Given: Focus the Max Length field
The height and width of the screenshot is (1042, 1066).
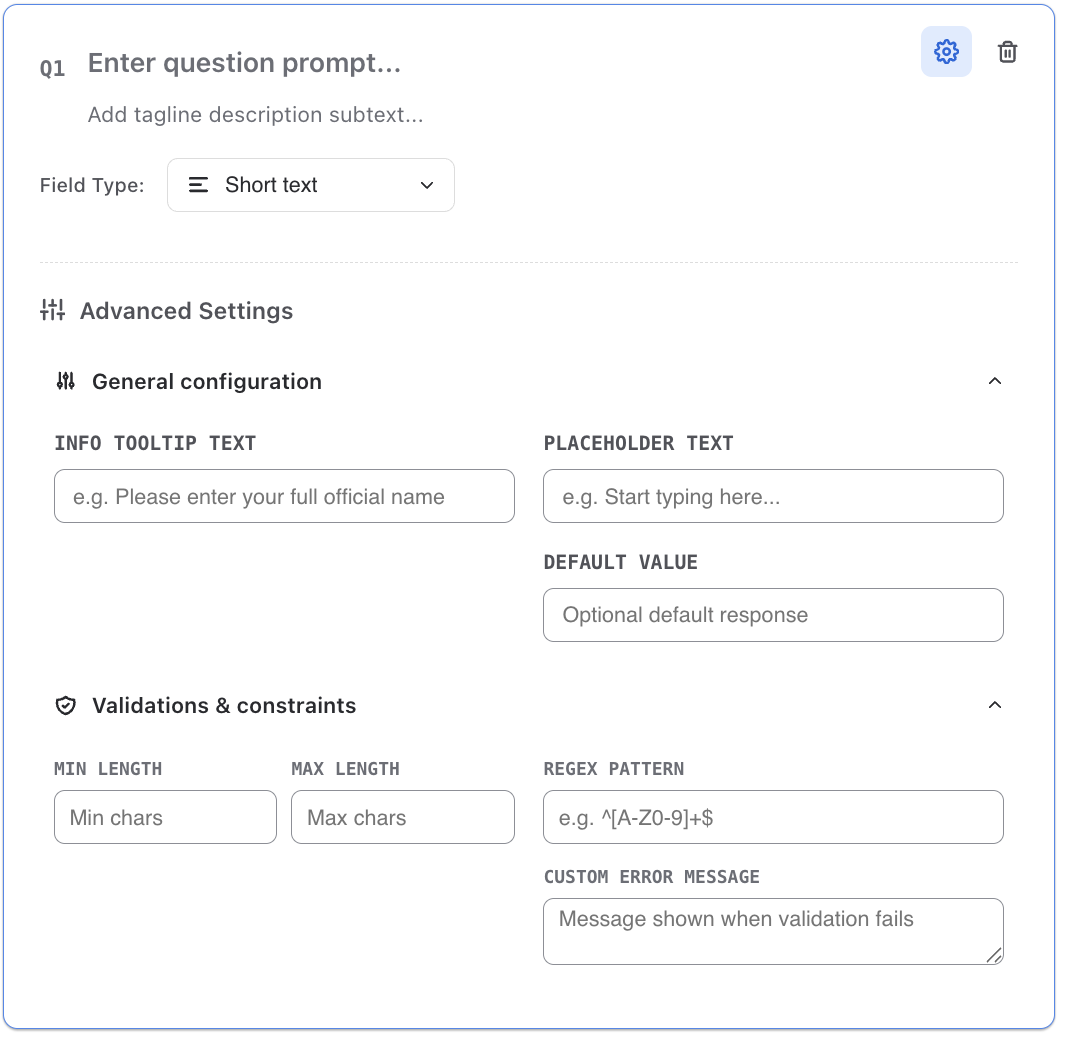Looking at the screenshot, I should [x=402, y=817].
